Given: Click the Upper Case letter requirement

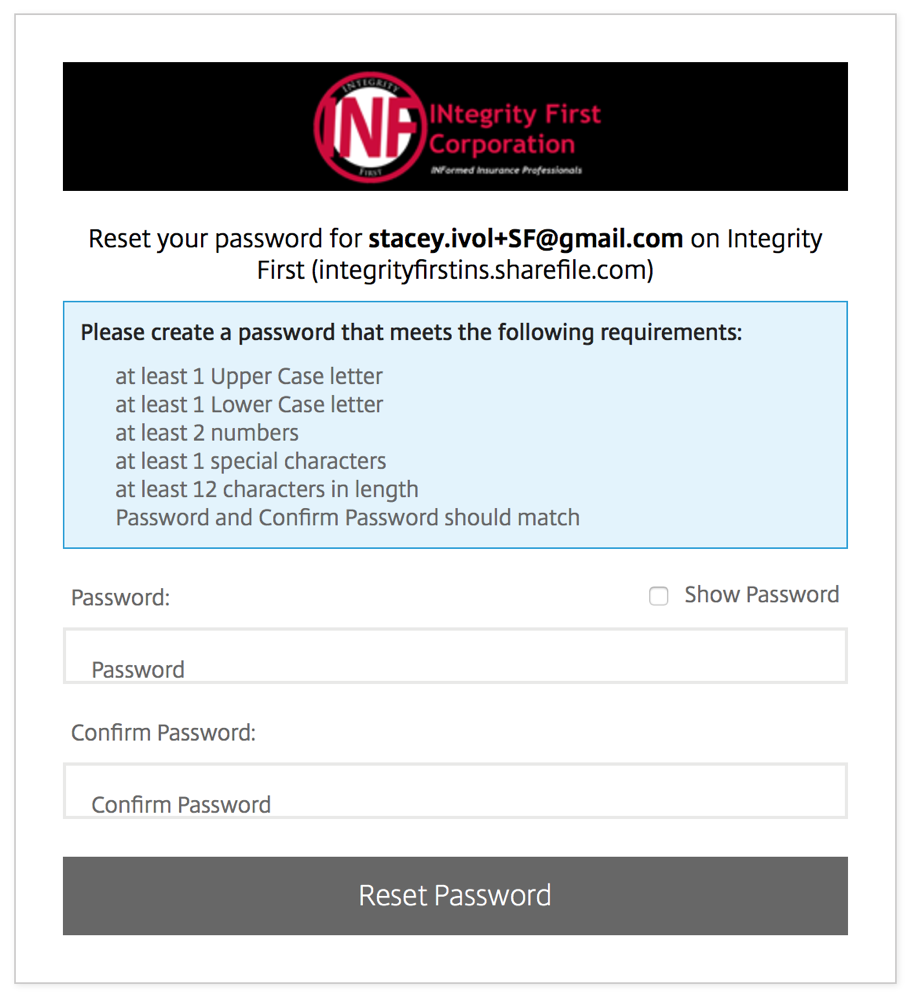Looking at the screenshot, I should point(249,376).
